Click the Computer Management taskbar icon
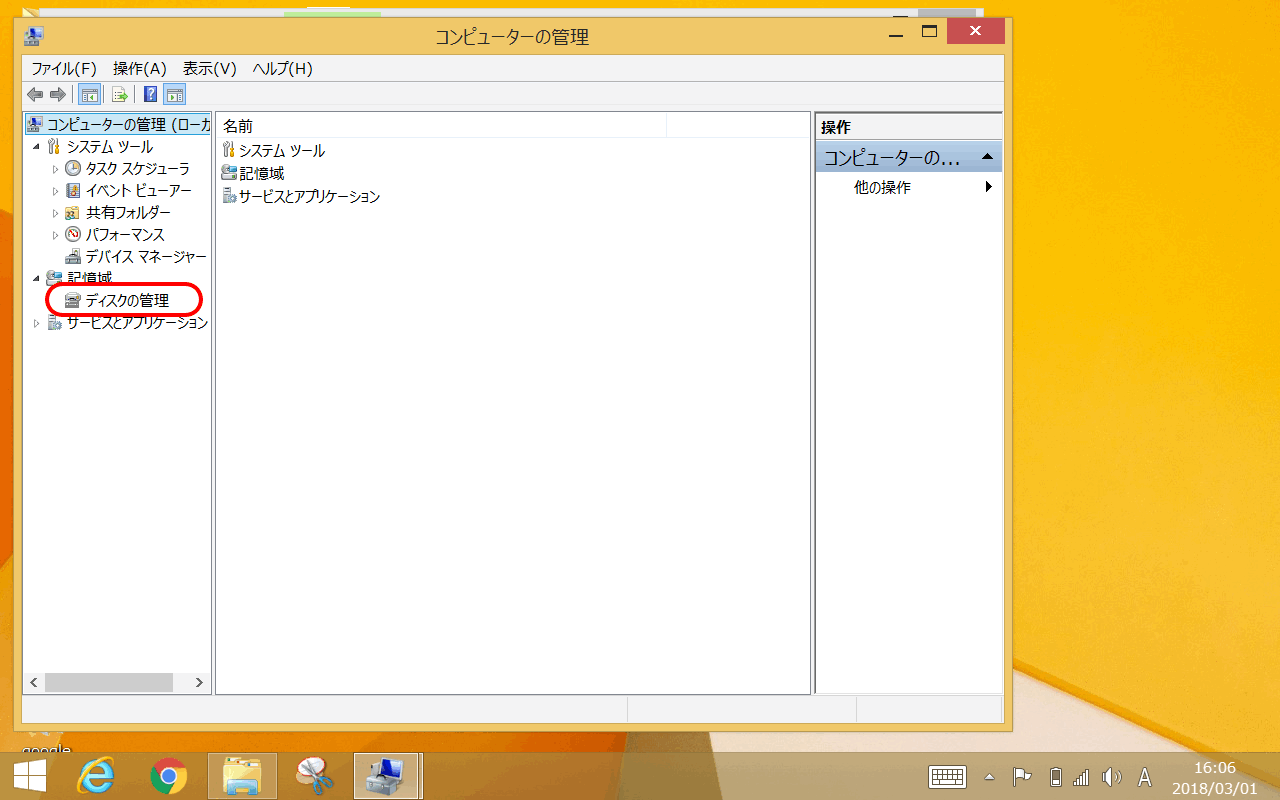Screen dimensions: 1280x800 pyautogui.click(x=386, y=776)
